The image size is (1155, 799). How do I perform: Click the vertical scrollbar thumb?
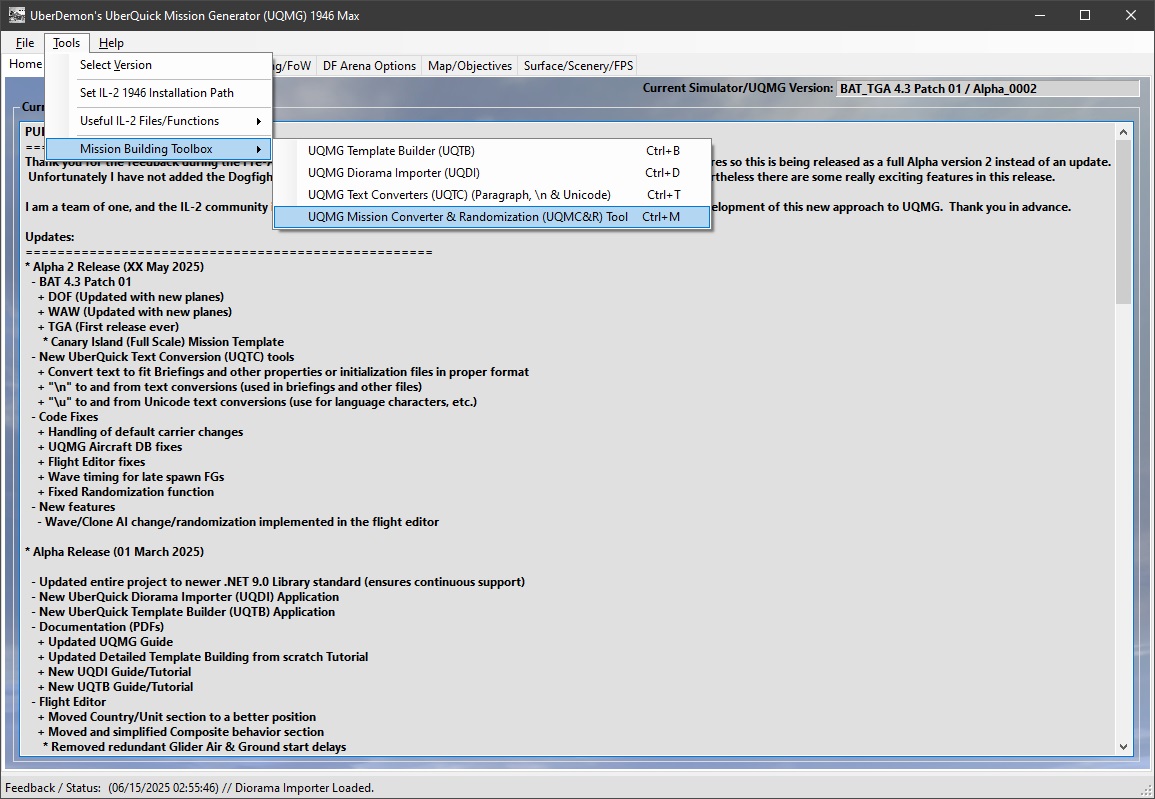1123,222
